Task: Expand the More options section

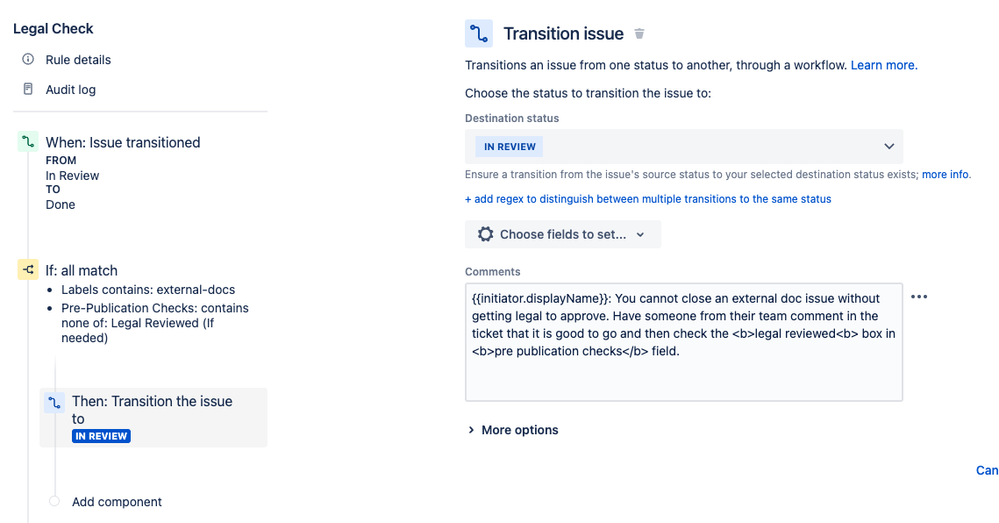Action: pyautogui.click(x=513, y=430)
